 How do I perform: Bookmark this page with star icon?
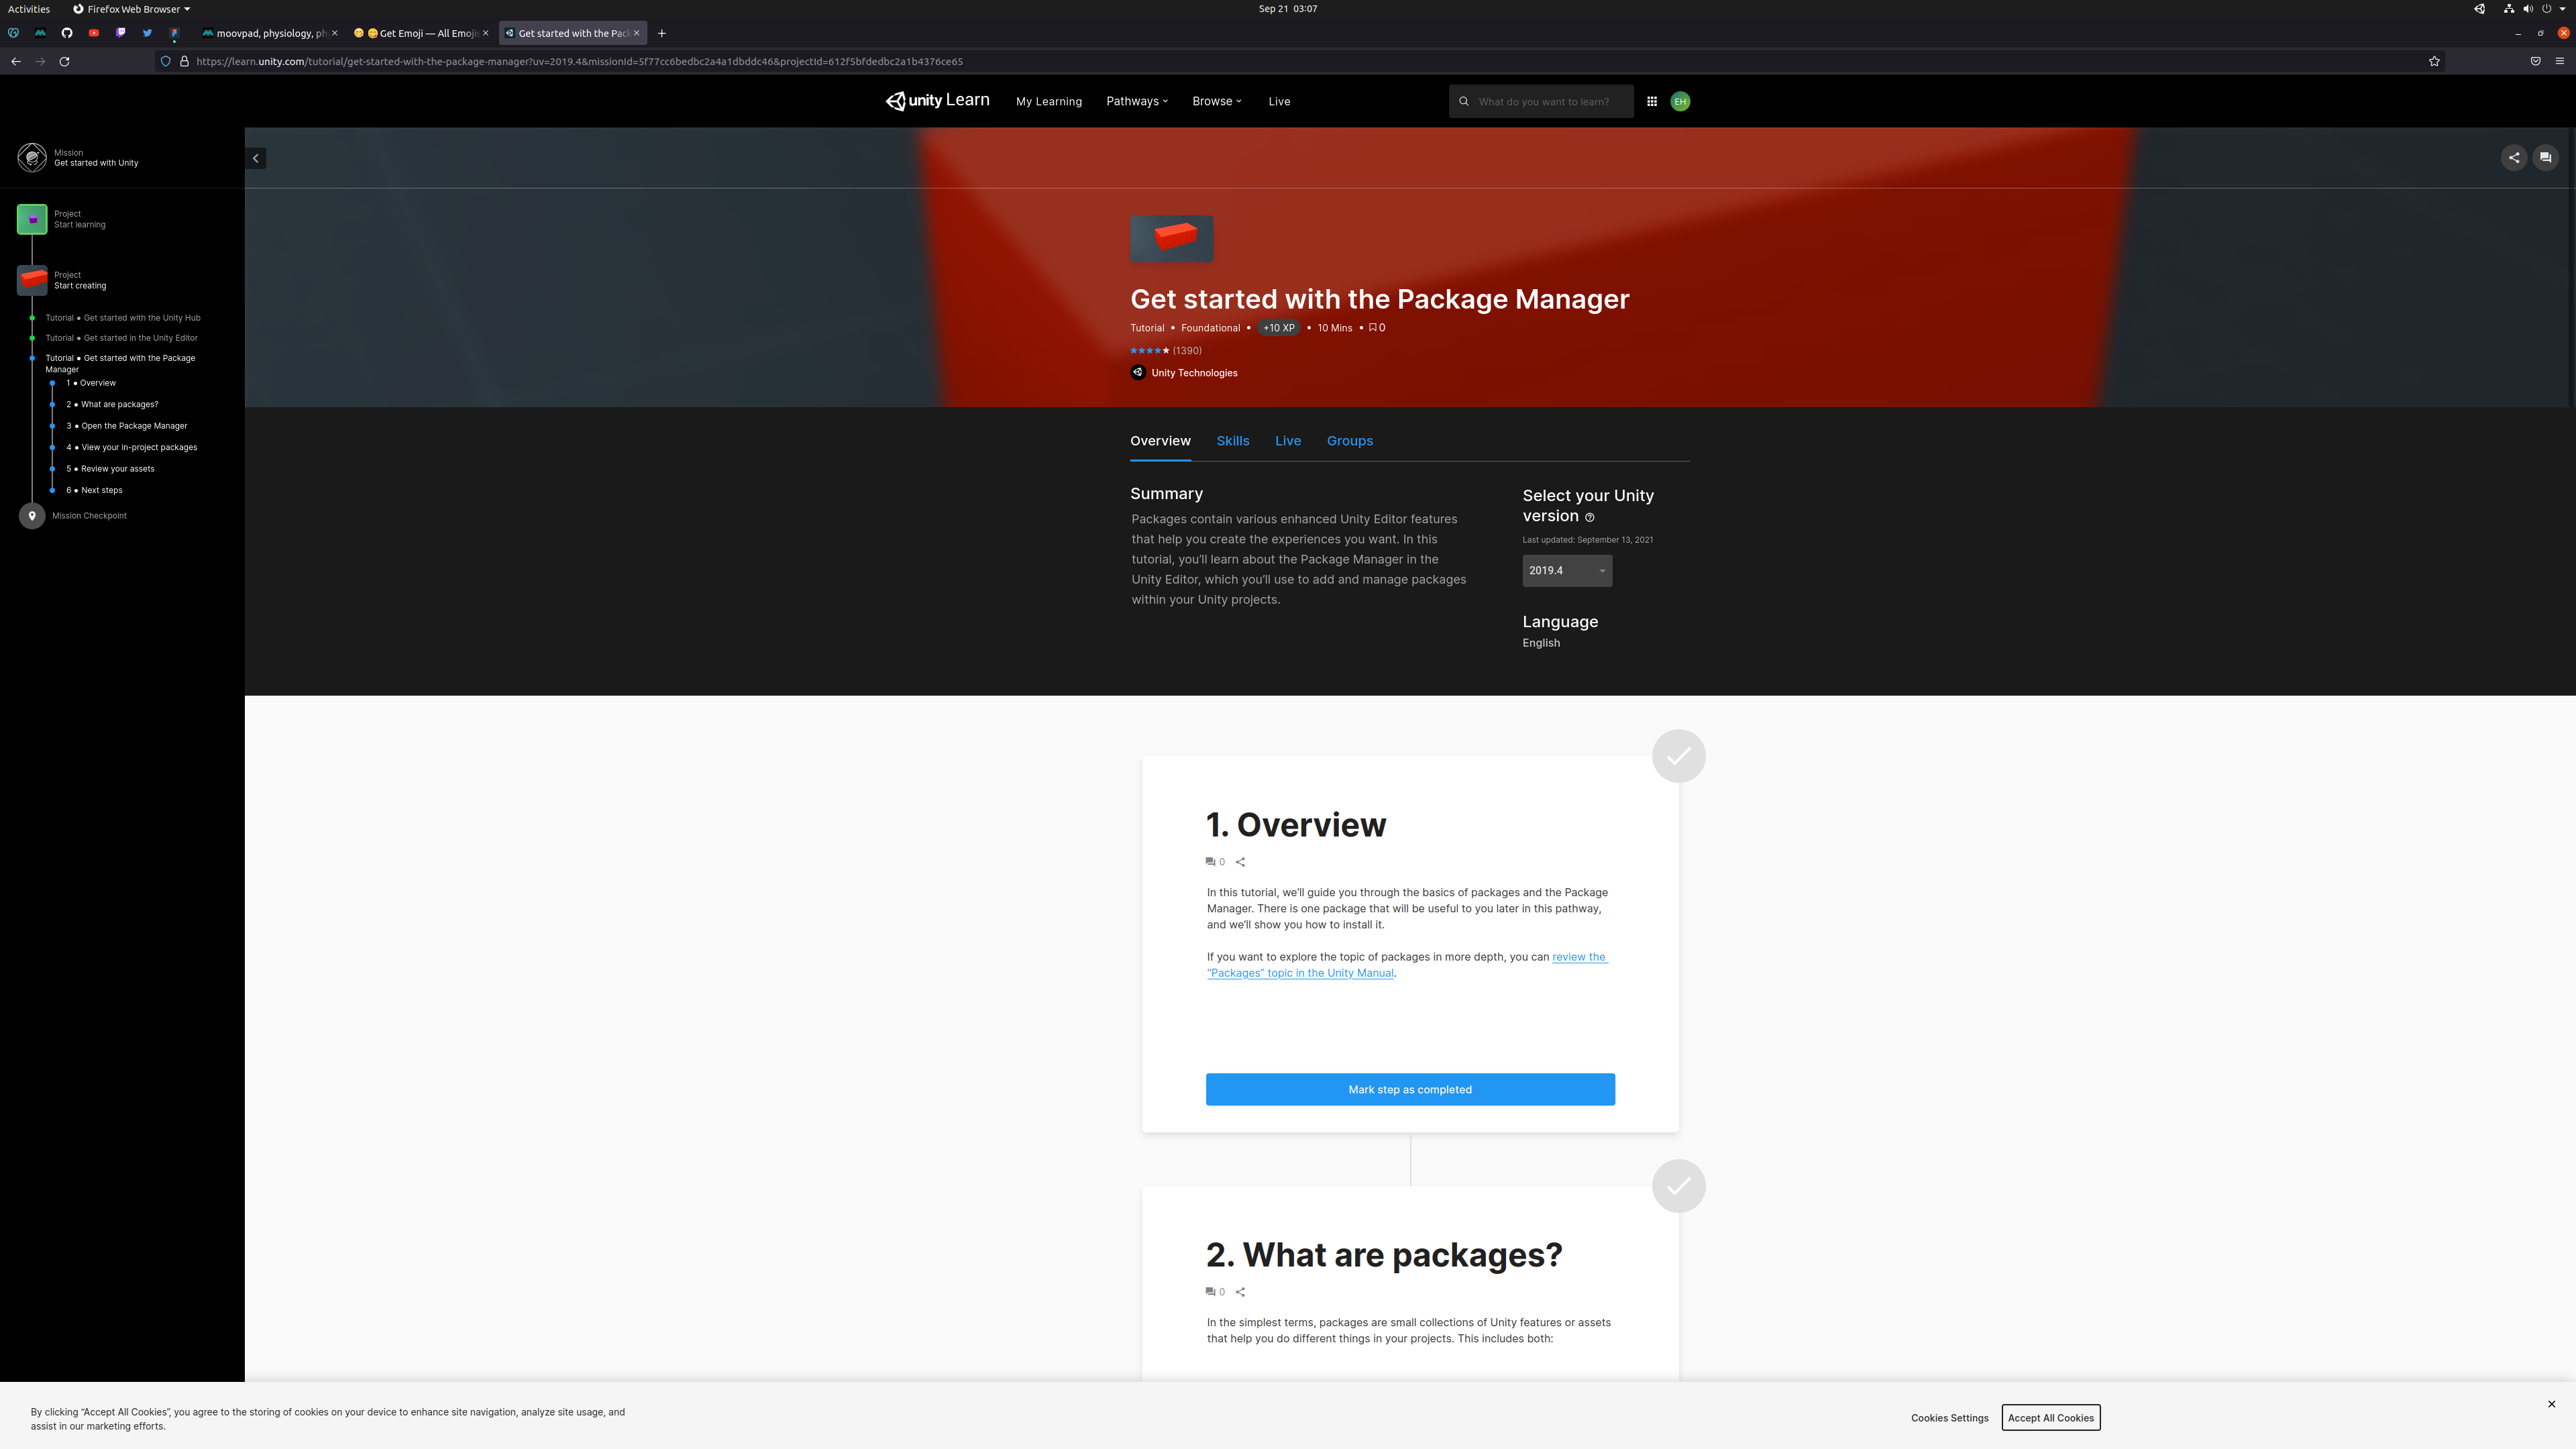(2434, 61)
